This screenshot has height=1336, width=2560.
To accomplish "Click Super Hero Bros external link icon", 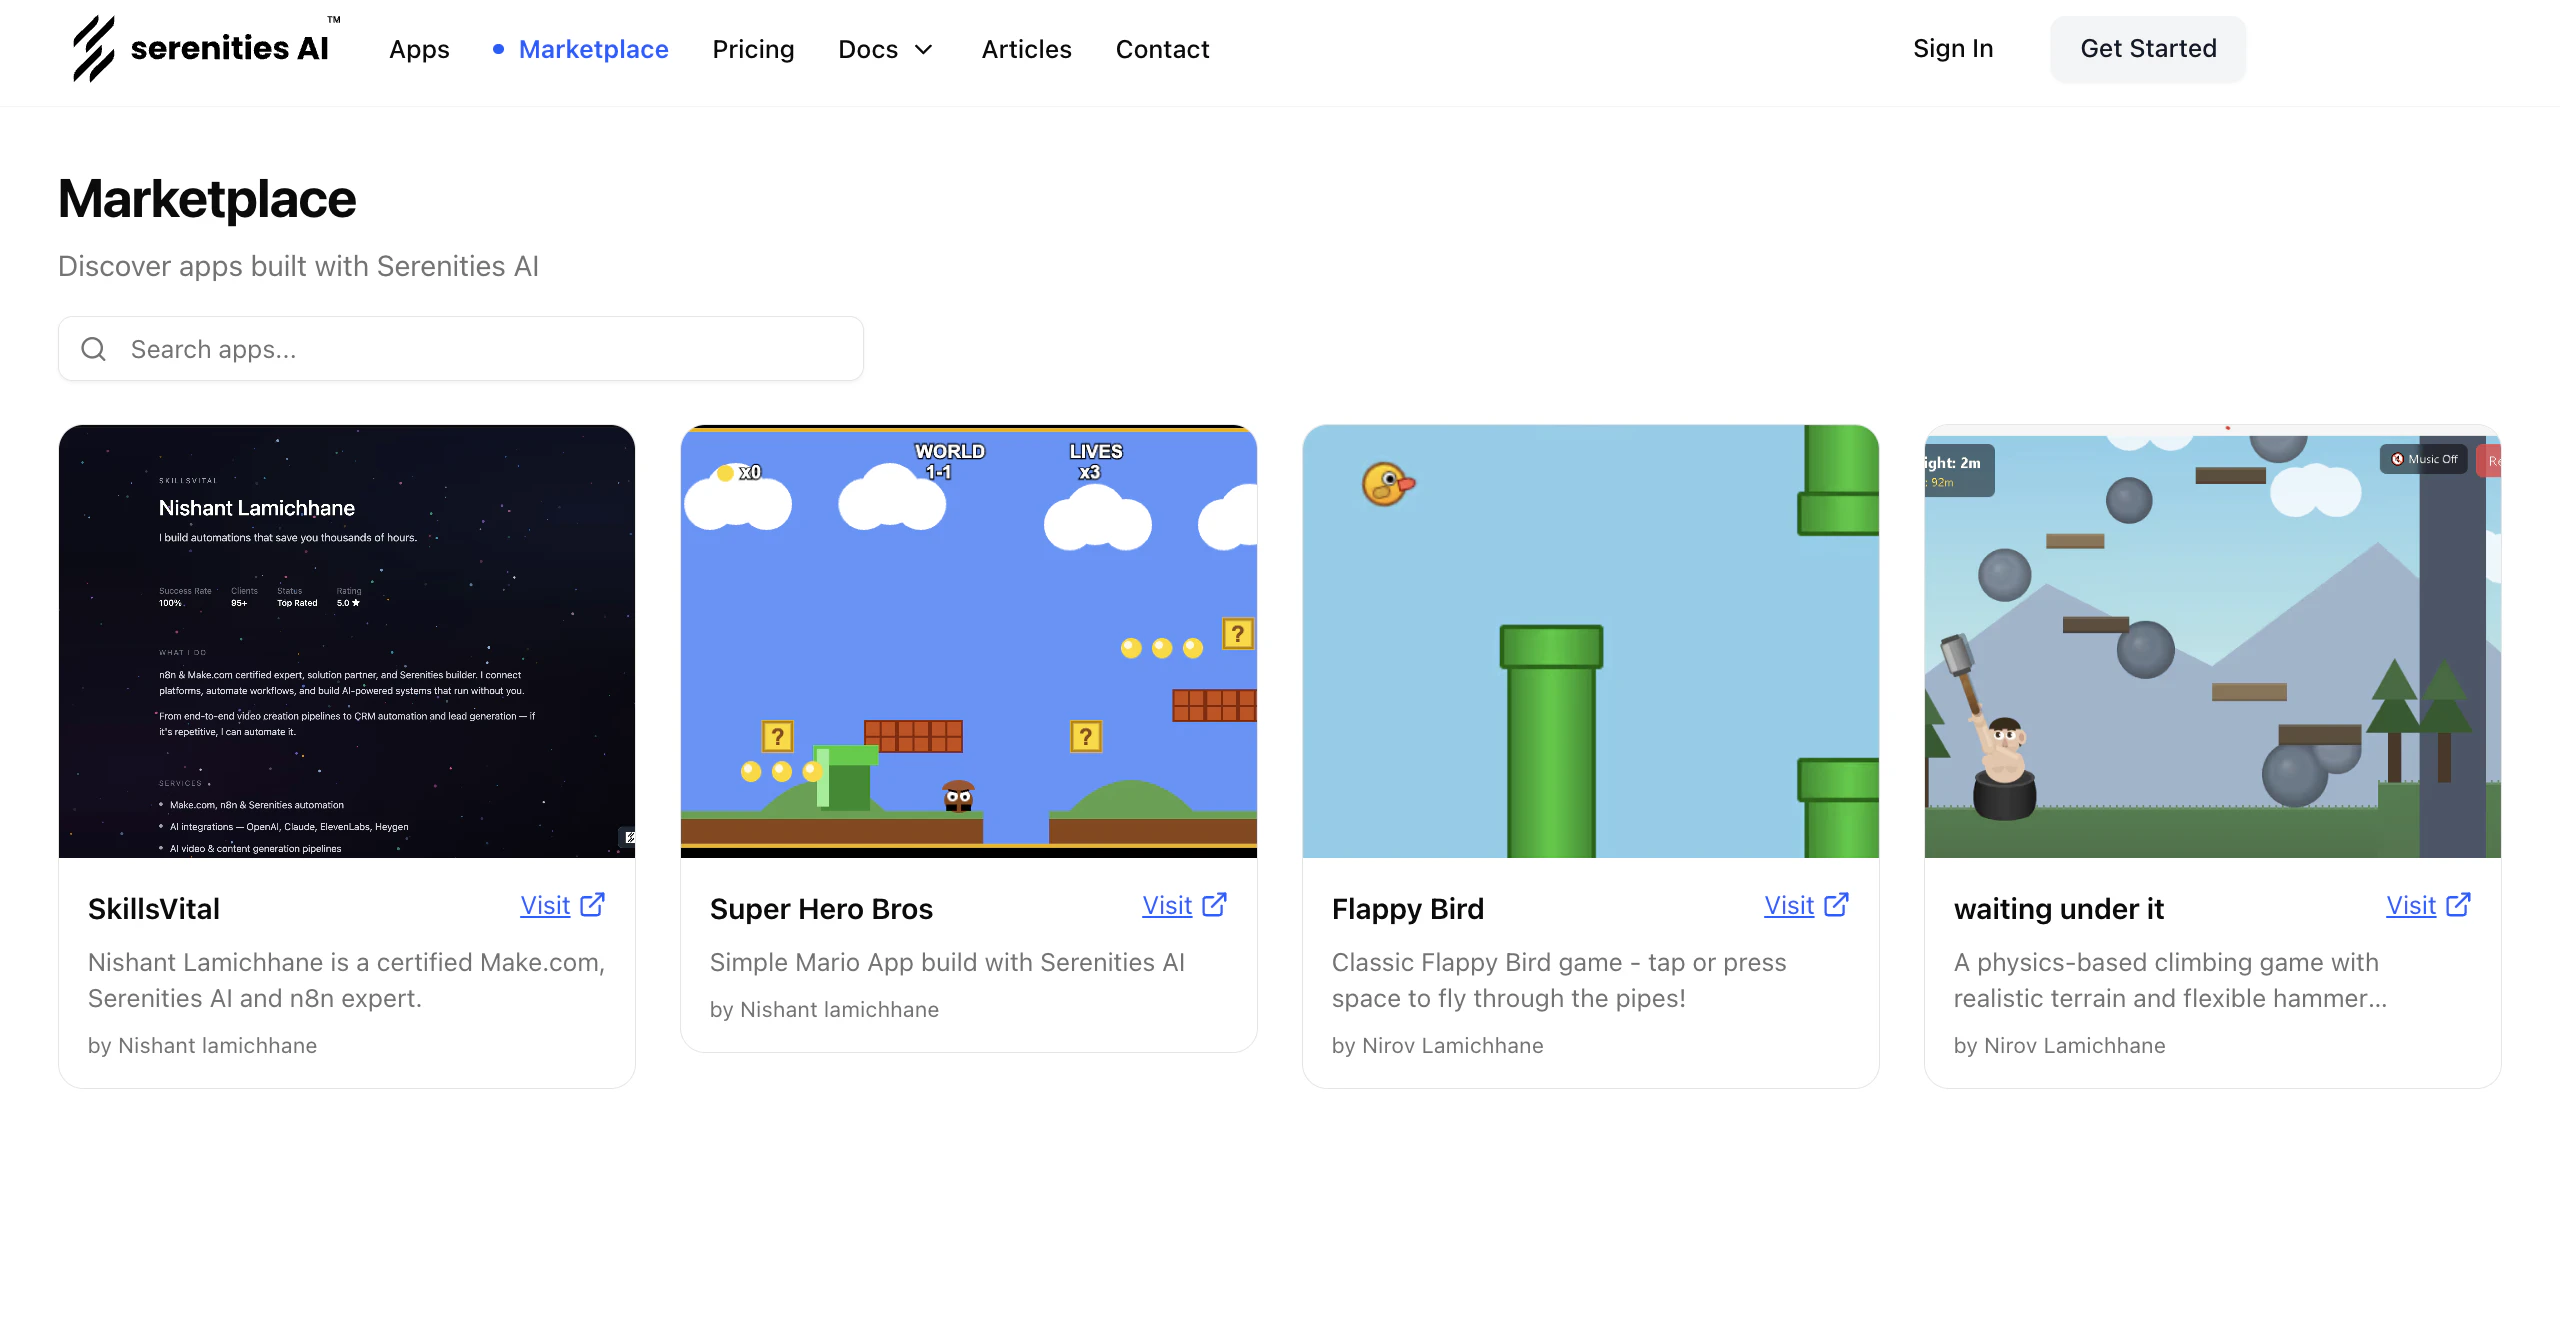I will (x=1215, y=905).
